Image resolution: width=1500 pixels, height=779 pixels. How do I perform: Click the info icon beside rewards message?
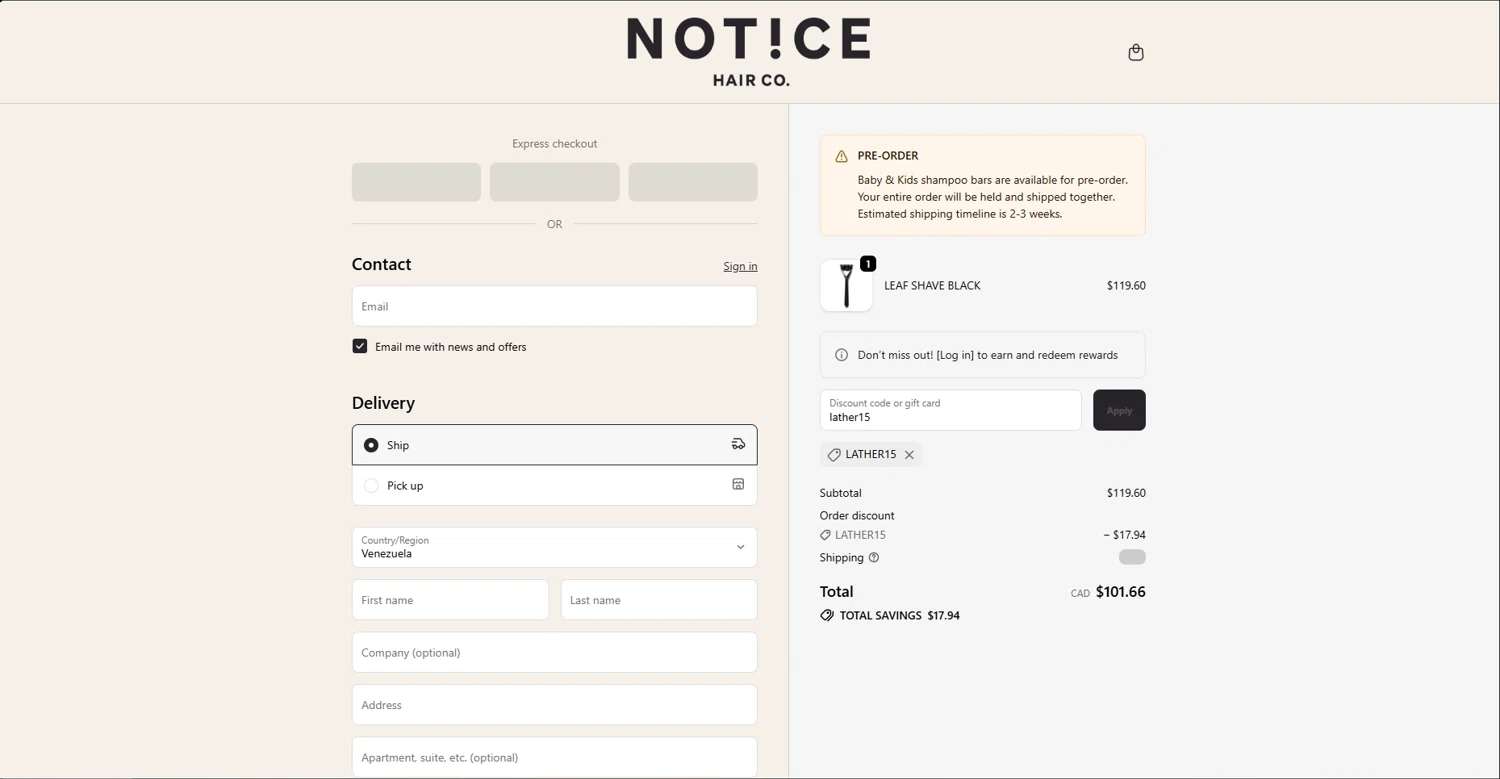click(841, 355)
